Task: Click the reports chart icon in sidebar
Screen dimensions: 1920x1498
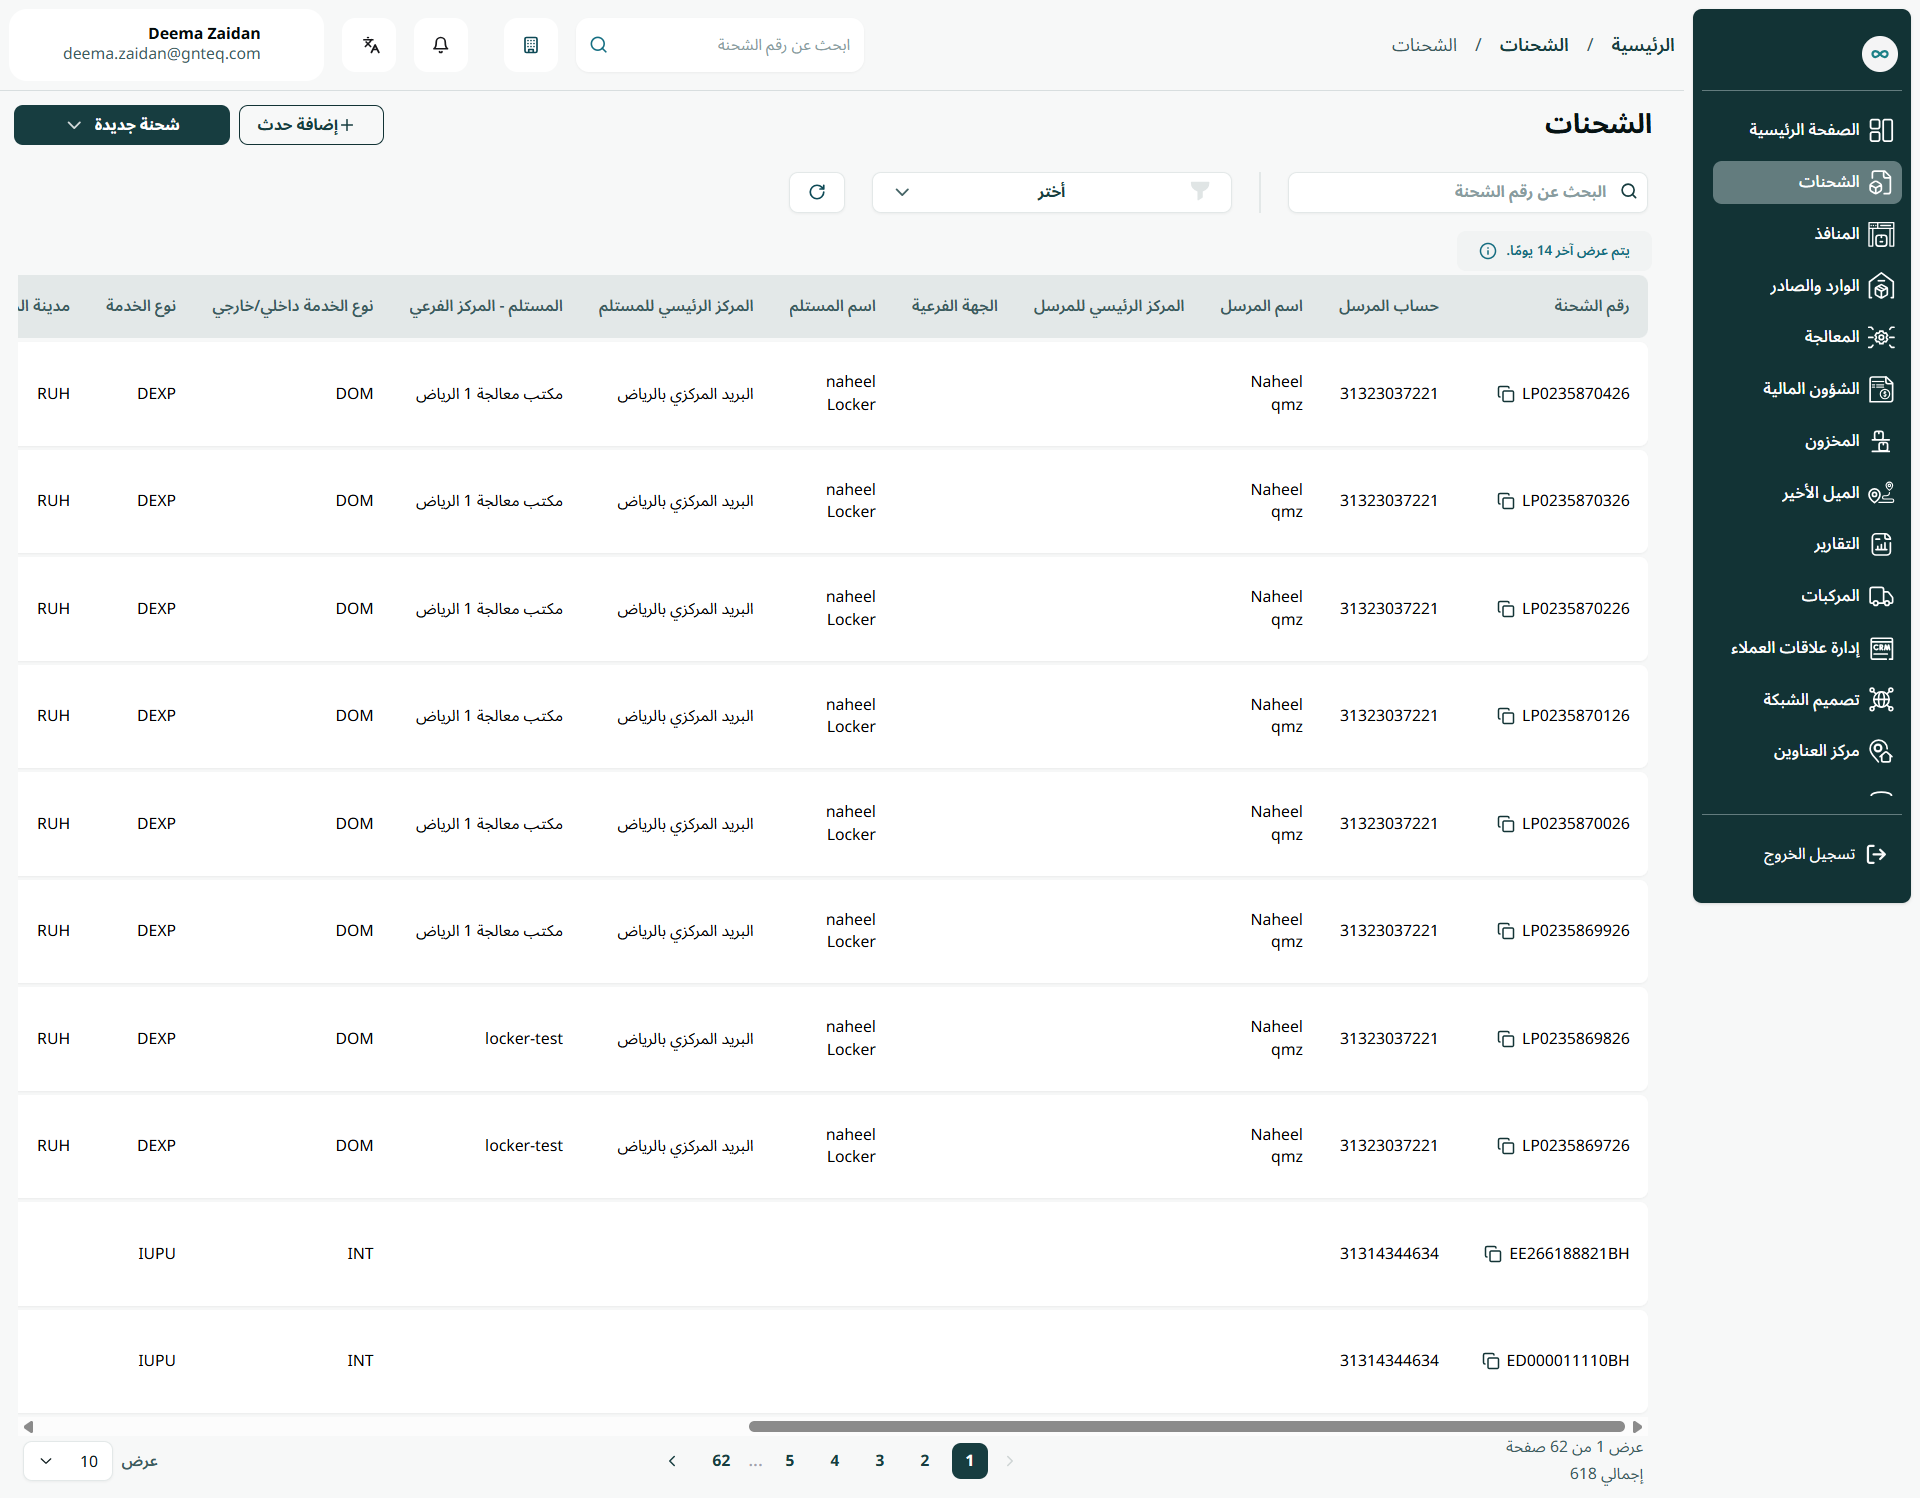Action: click(1881, 544)
